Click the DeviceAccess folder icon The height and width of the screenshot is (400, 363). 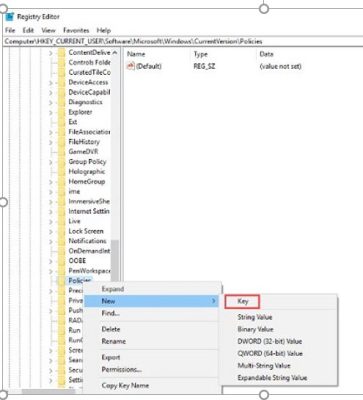coord(62,82)
